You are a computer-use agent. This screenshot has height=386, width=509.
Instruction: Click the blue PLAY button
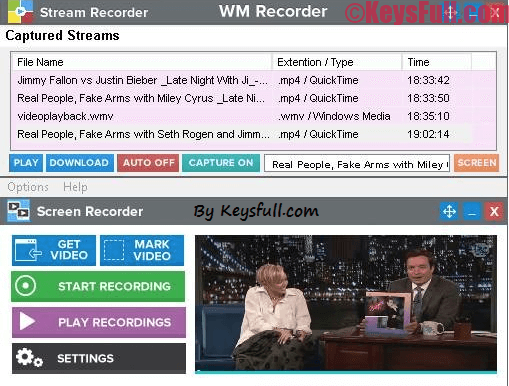26,163
